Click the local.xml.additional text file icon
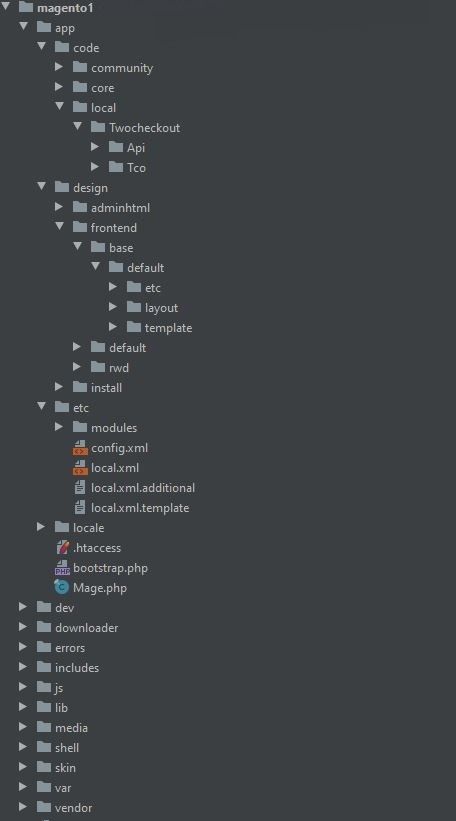This screenshot has width=456, height=821. point(80,488)
